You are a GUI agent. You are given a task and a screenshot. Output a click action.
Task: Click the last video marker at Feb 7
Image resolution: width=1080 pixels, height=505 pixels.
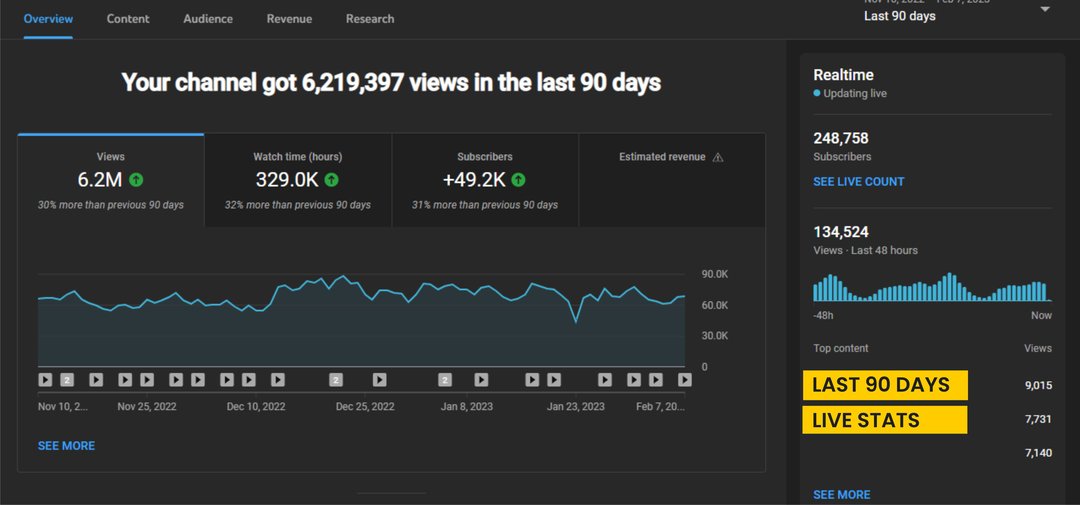click(685, 380)
